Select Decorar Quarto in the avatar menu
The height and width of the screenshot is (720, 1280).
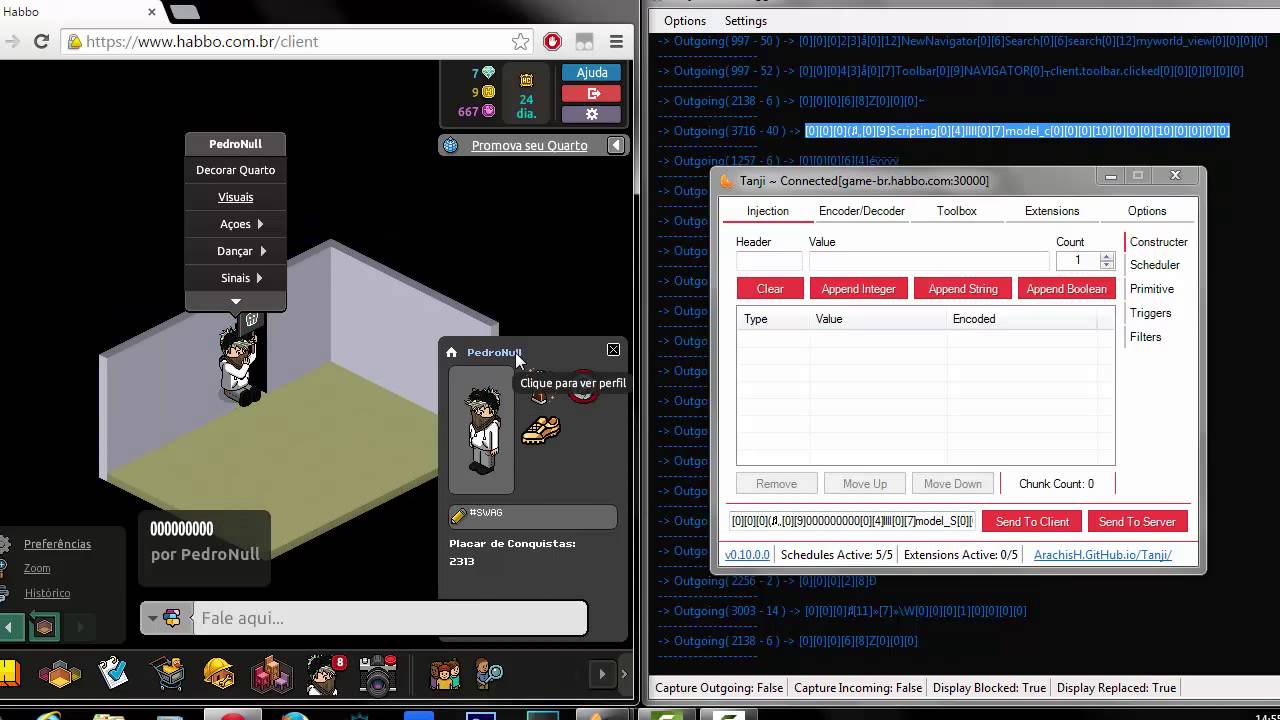tap(235, 170)
